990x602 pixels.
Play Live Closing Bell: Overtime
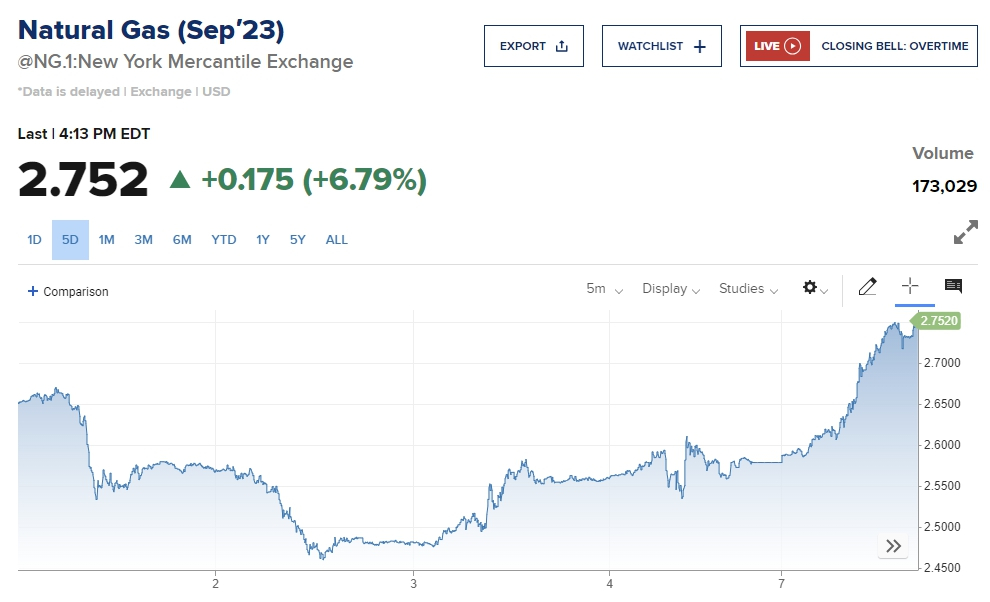858,46
